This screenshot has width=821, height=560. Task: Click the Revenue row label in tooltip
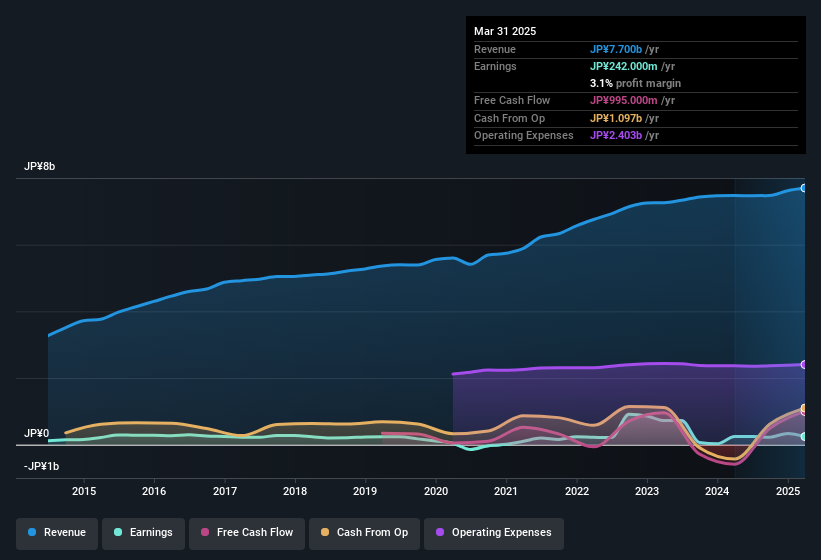click(x=495, y=49)
